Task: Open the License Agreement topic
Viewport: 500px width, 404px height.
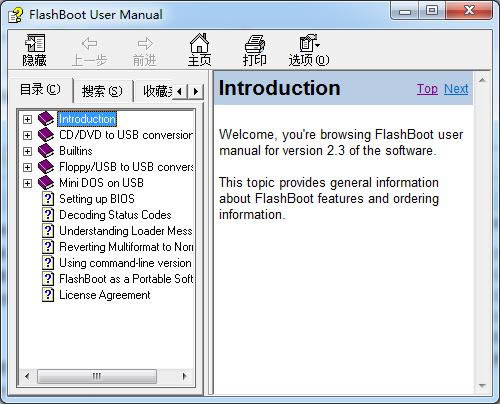Action: coord(105,295)
